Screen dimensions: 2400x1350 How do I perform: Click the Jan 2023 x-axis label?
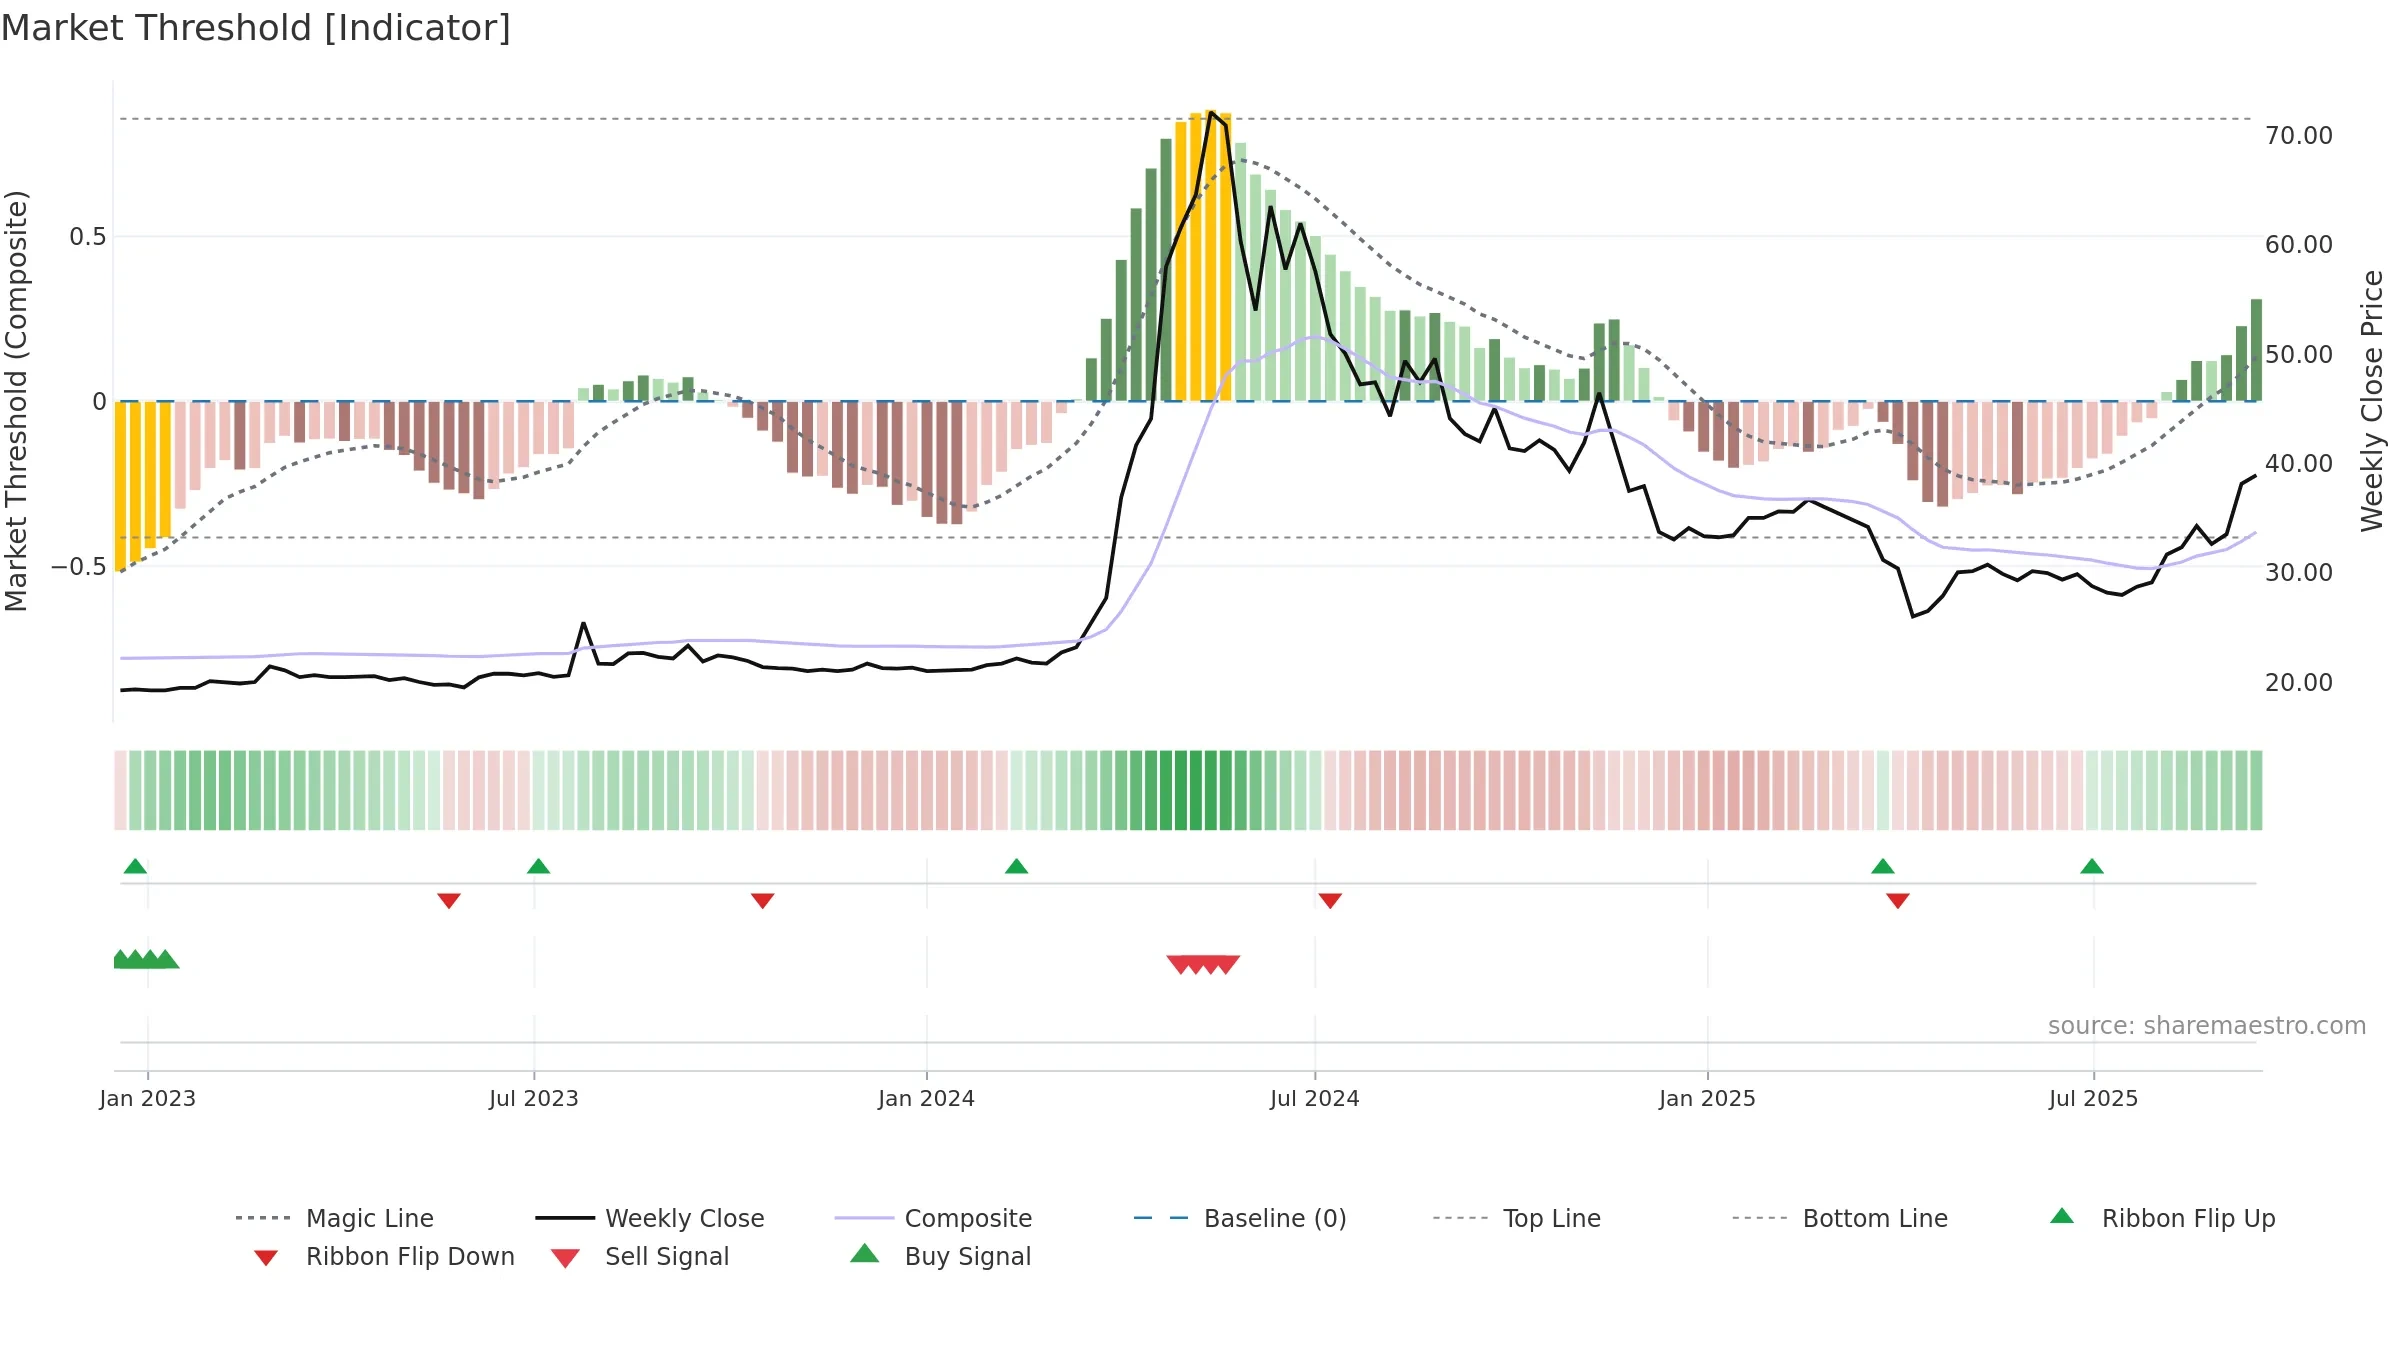pyautogui.click(x=148, y=1098)
